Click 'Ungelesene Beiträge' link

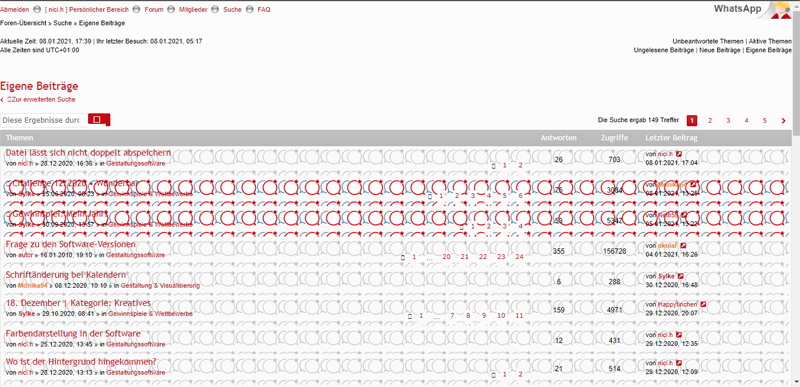[x=664, y=50]
